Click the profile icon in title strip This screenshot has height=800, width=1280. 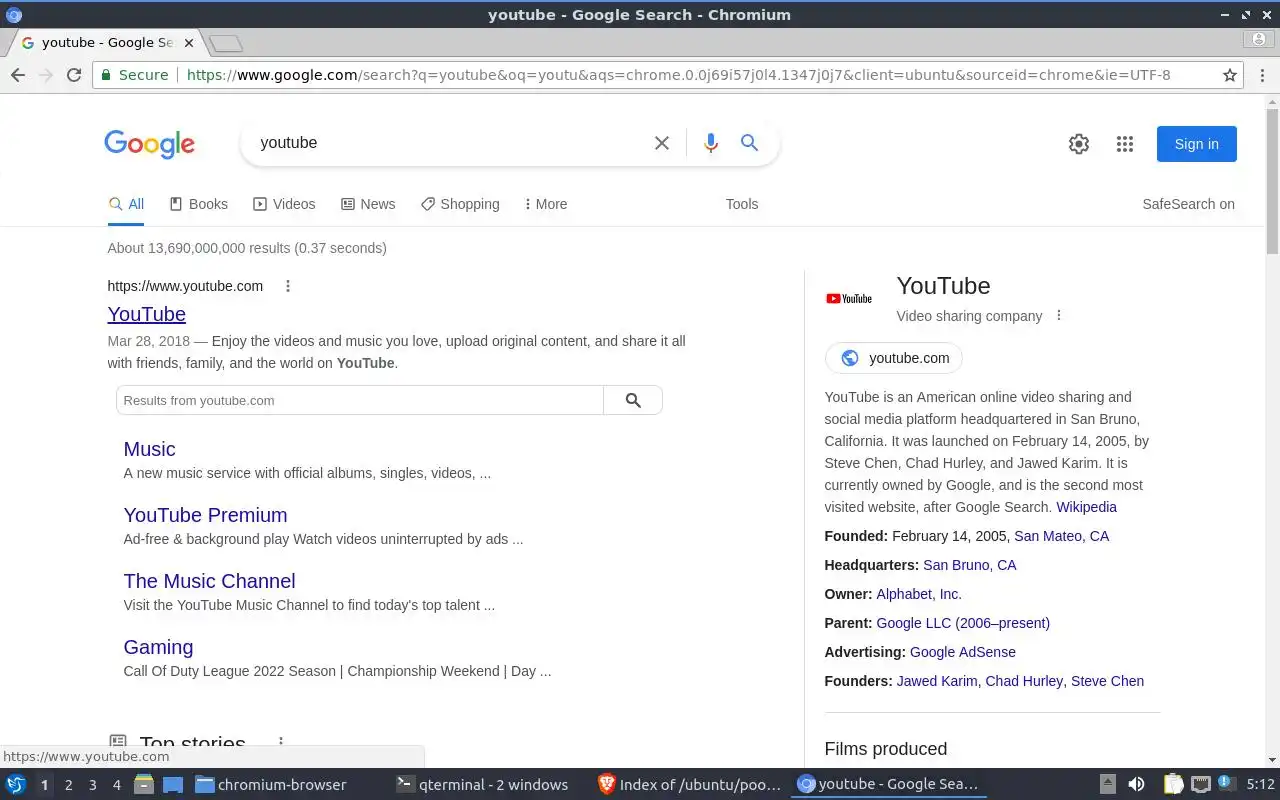point(1259,40)
